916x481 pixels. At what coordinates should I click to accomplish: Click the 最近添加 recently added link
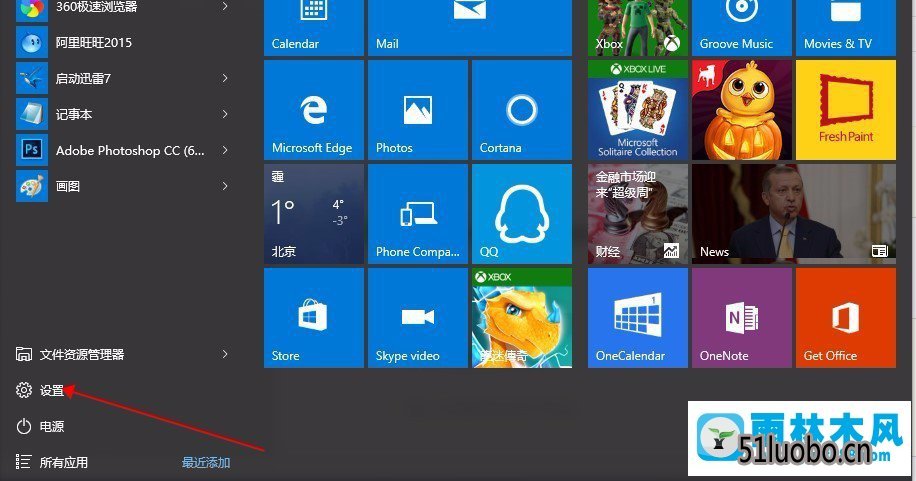point(206,462)
